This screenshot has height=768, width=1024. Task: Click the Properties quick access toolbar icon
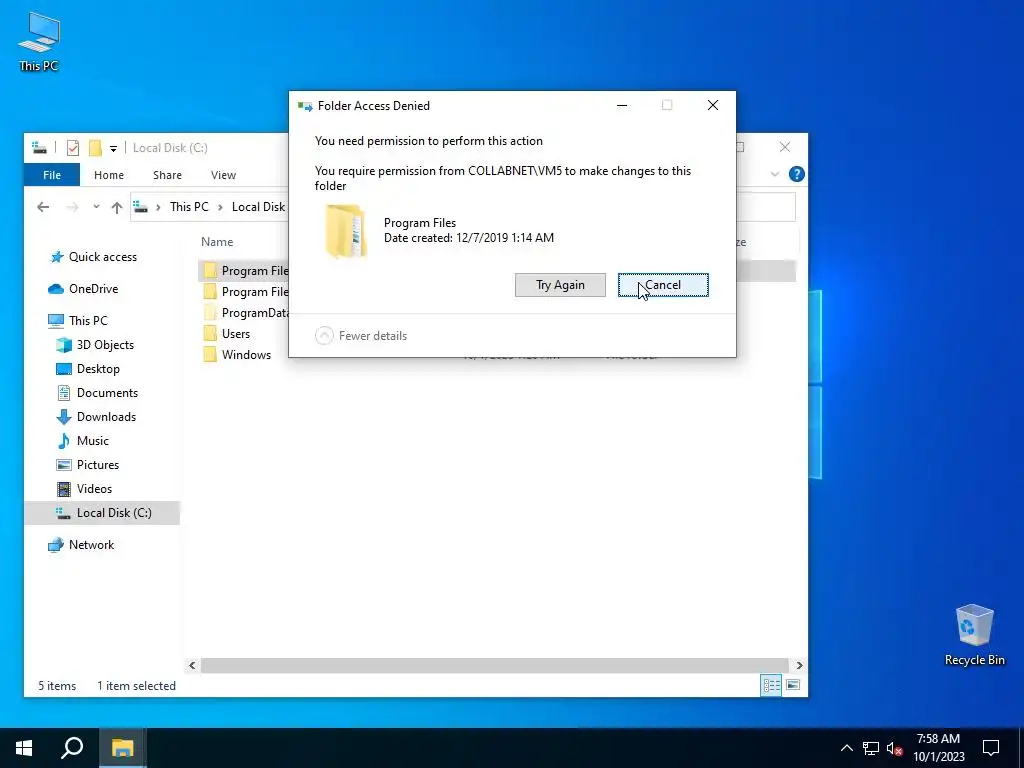pos(73,148)
